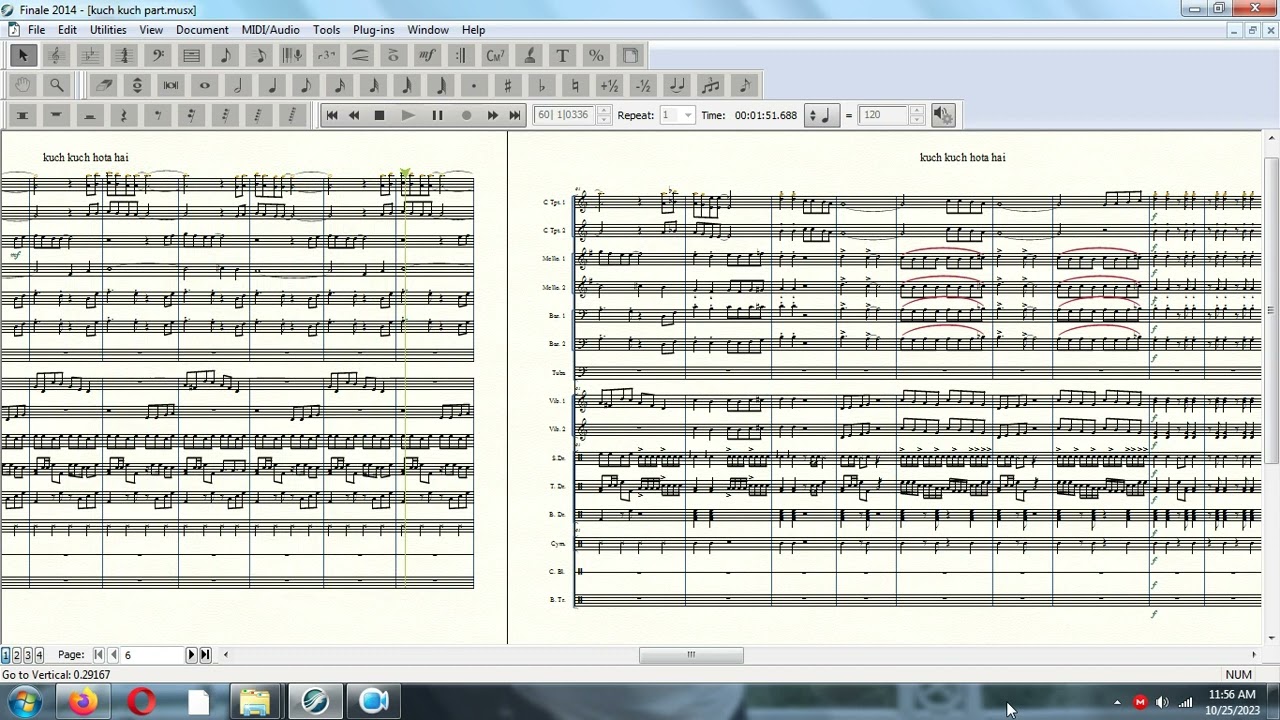This screenshot has width=1280, height=720.
Task: Open the Utilities menu
Action: tap(108, 30)
